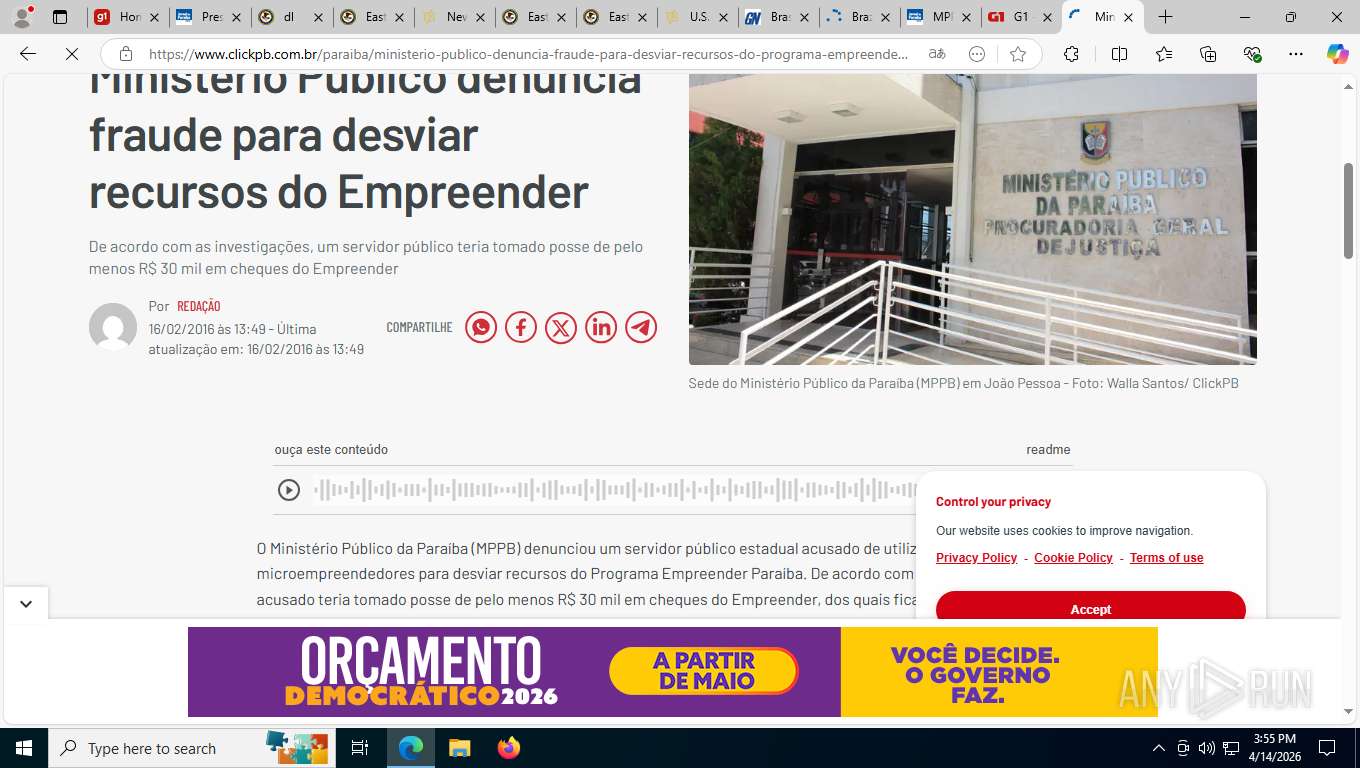The image size is (1360, 768).
Task: Share the article on X (Twitter)
Action: (x=561, y=327)
